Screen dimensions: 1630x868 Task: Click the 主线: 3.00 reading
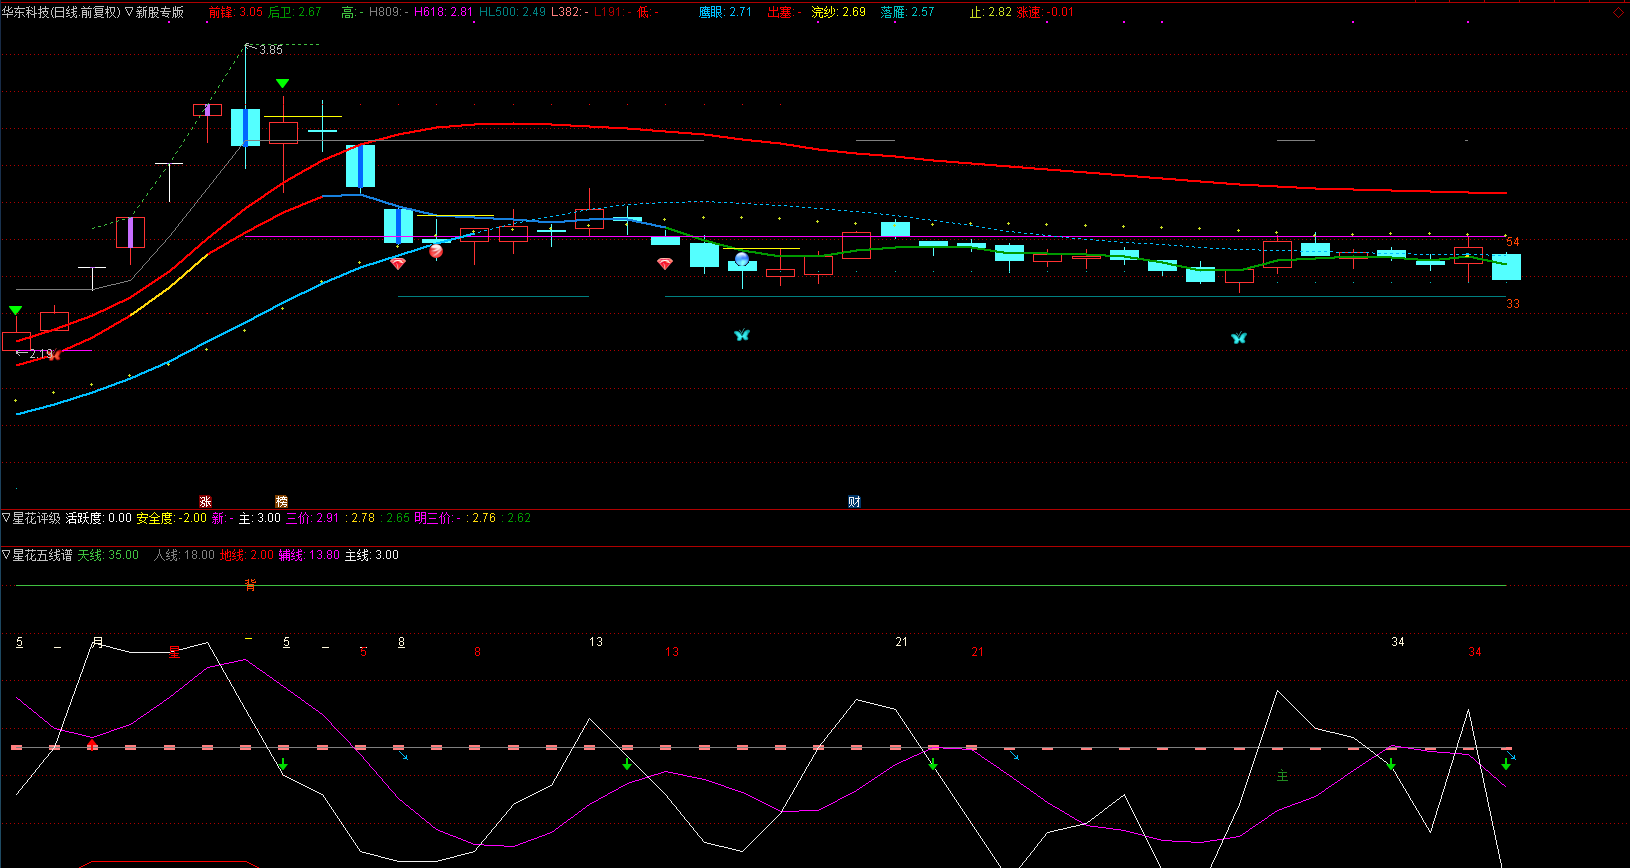(372, 555)
